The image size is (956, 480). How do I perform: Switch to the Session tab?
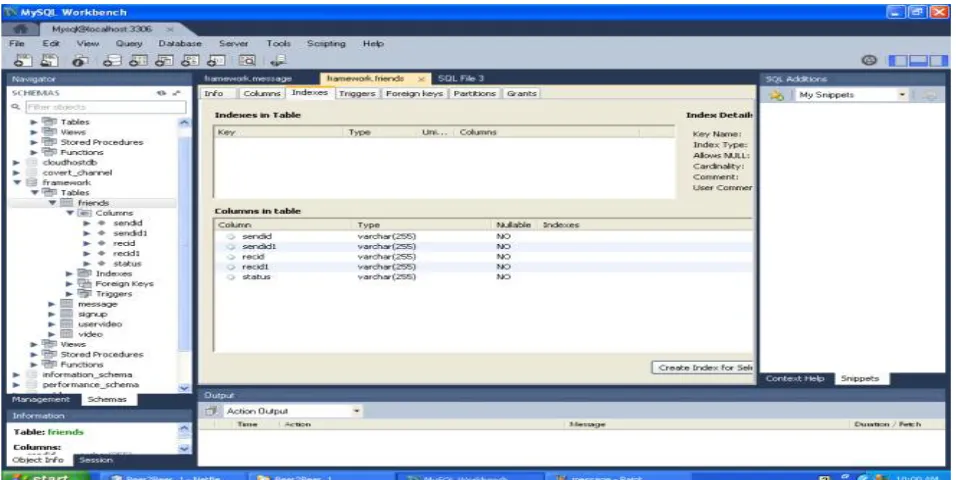(x=96, y=460)
